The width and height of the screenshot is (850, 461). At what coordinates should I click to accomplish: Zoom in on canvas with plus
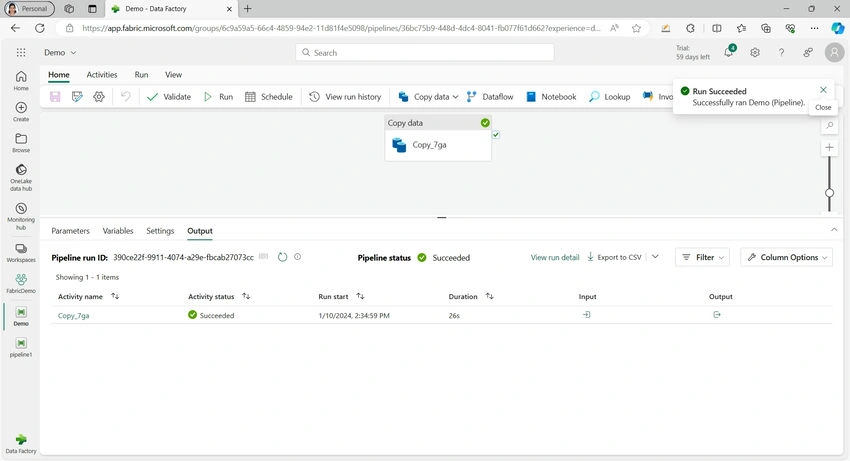(829, 148)
